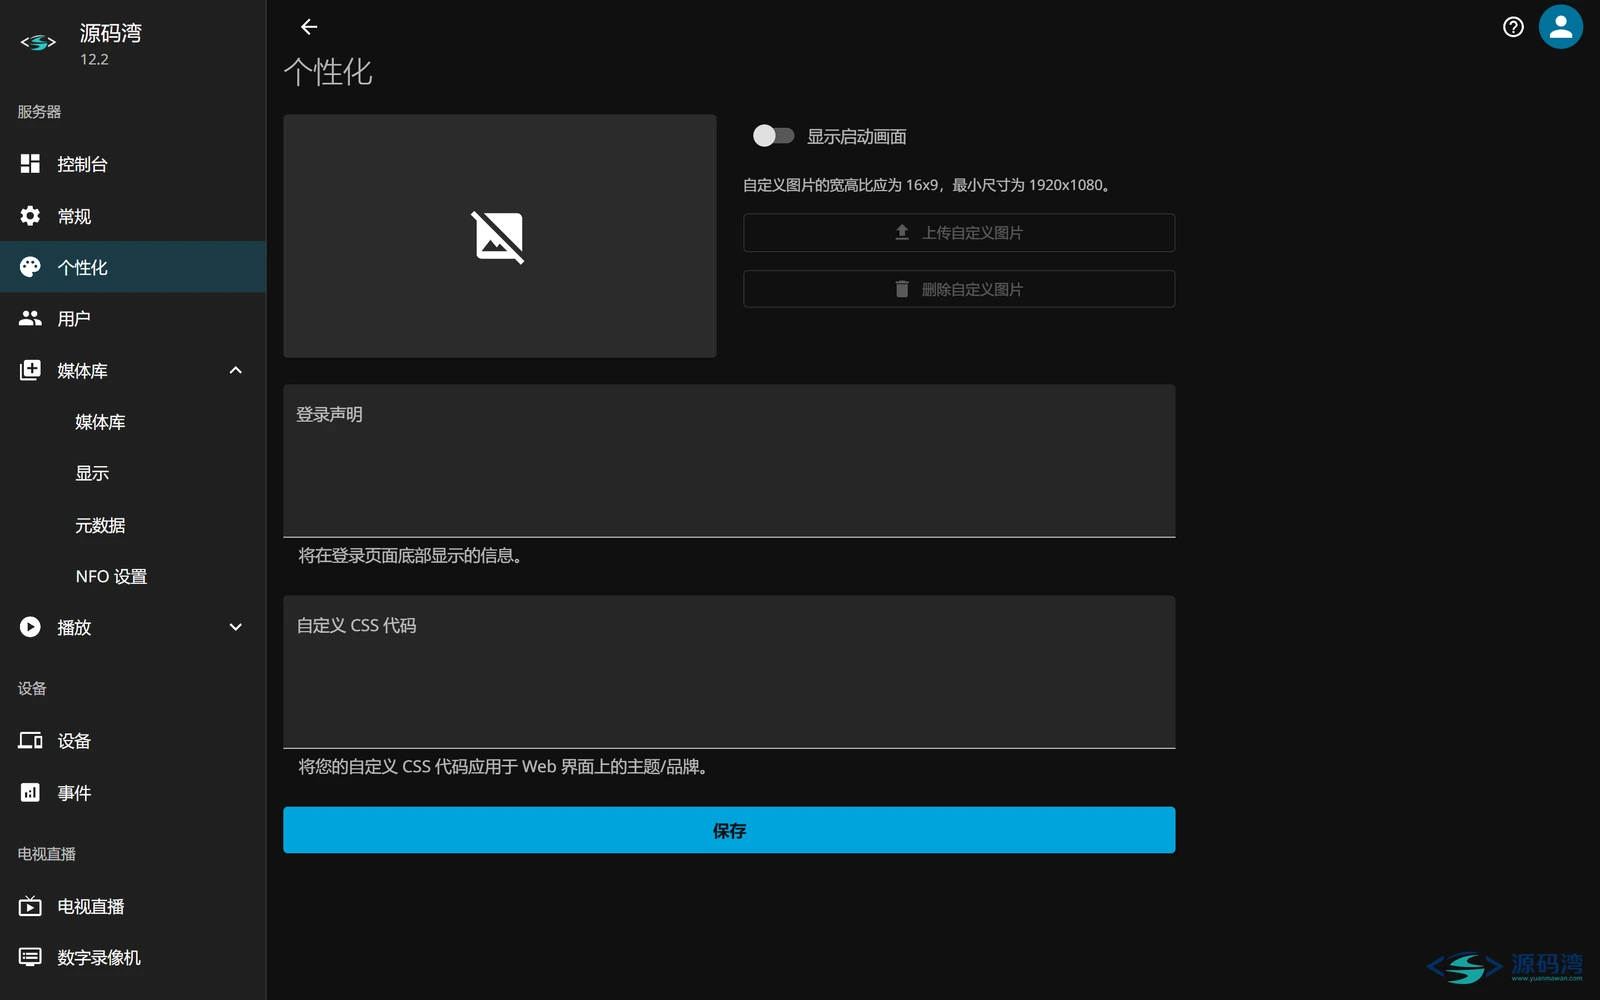Click the 控制台 dashboard icon
The image size is (1600, 1000).
click(x=30, y=163)
